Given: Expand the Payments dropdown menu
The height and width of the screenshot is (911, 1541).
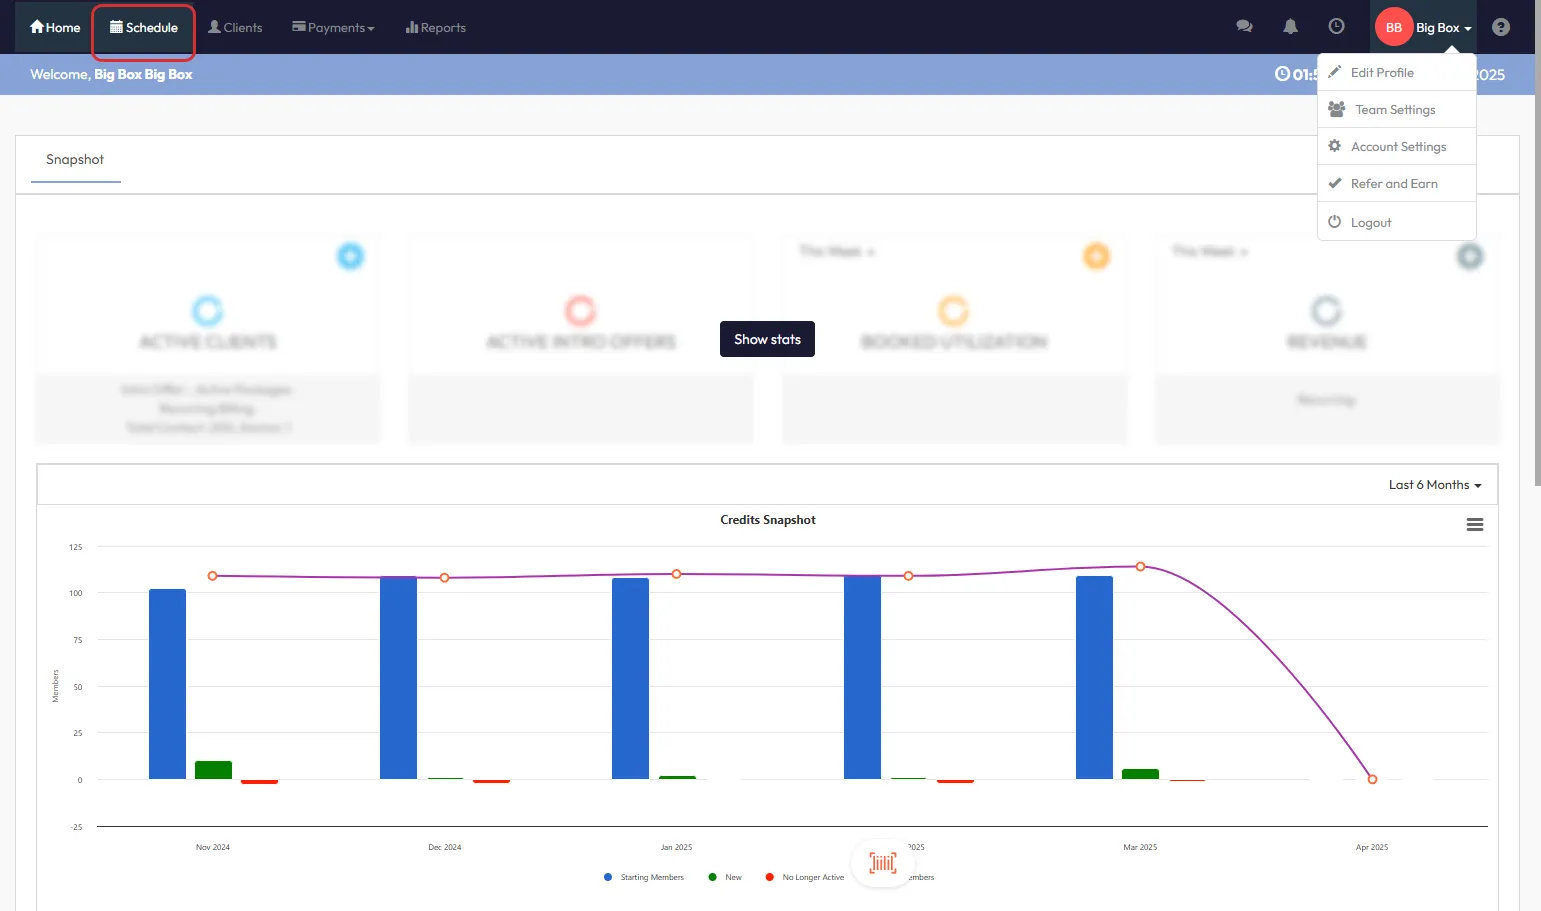Looking at the screenshot, I should (333, 28).
